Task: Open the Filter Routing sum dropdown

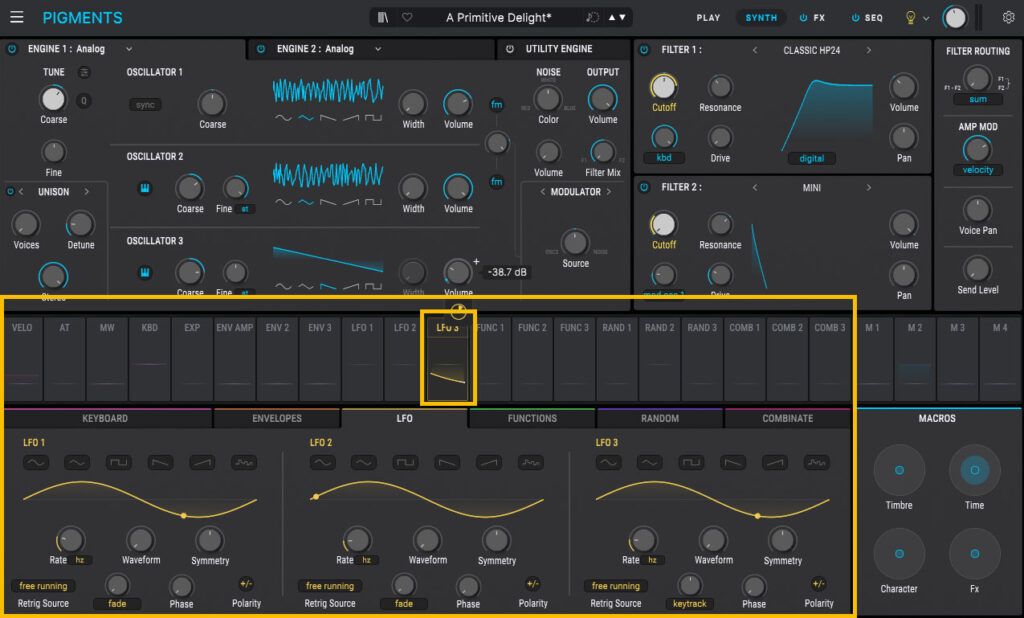Action: 978,99
